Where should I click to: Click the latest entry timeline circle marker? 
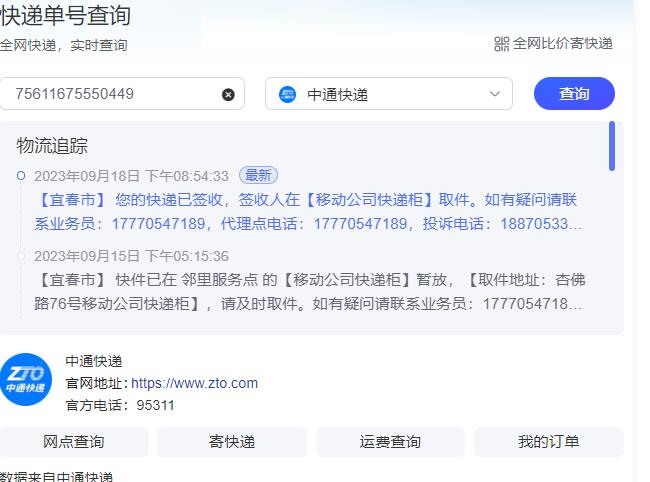click(x=21, y=176)
